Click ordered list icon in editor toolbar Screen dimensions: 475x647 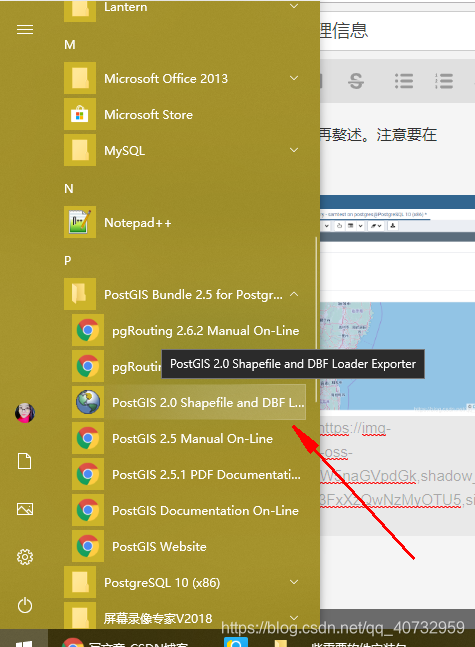444,80
